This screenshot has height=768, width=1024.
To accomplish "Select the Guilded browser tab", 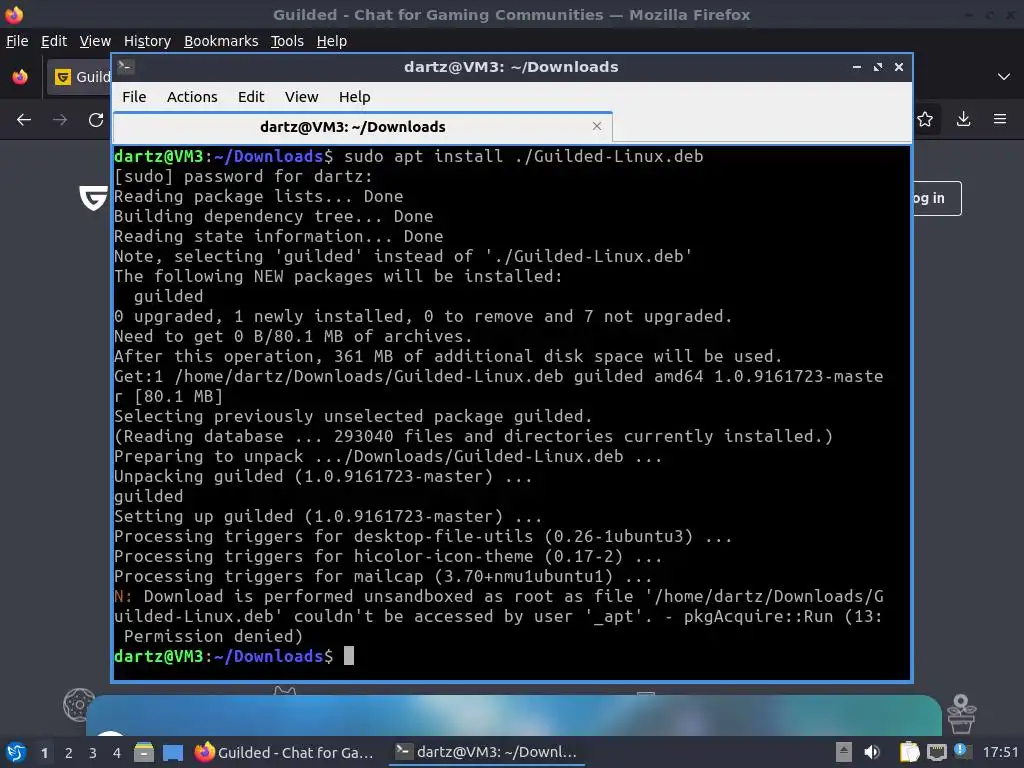I will pos(79,77).
